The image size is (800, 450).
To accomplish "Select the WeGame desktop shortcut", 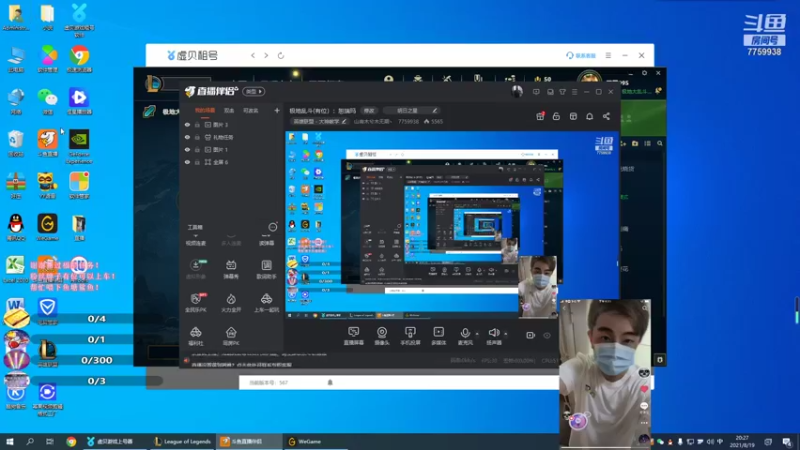I will point(47,228).
